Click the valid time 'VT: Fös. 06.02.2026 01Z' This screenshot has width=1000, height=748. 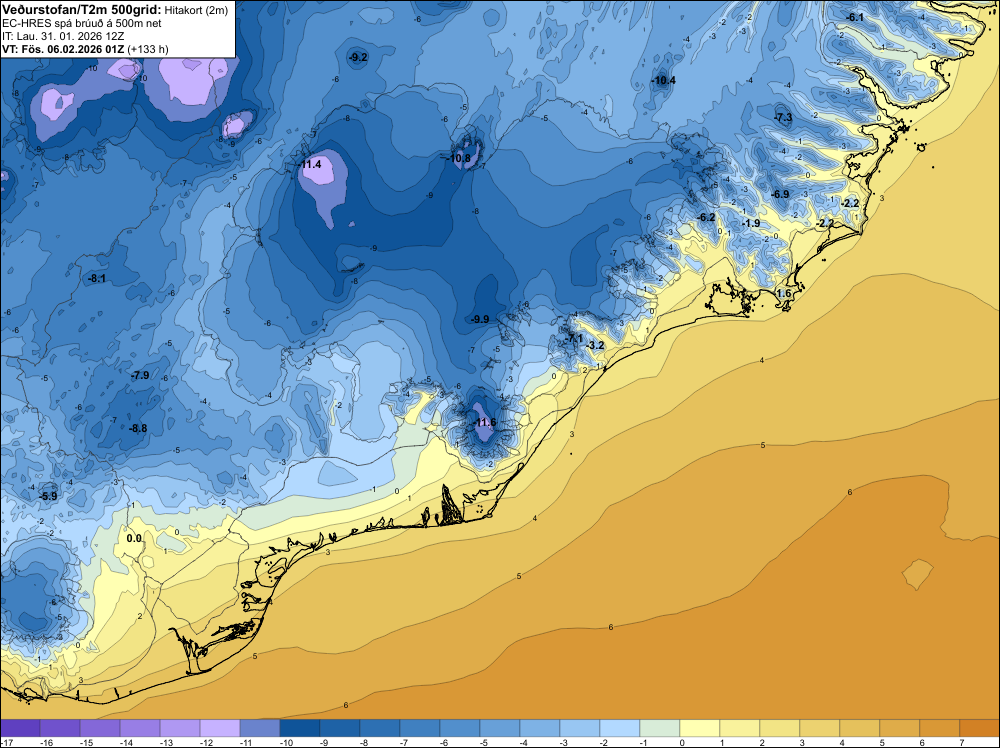coord(63,49)
